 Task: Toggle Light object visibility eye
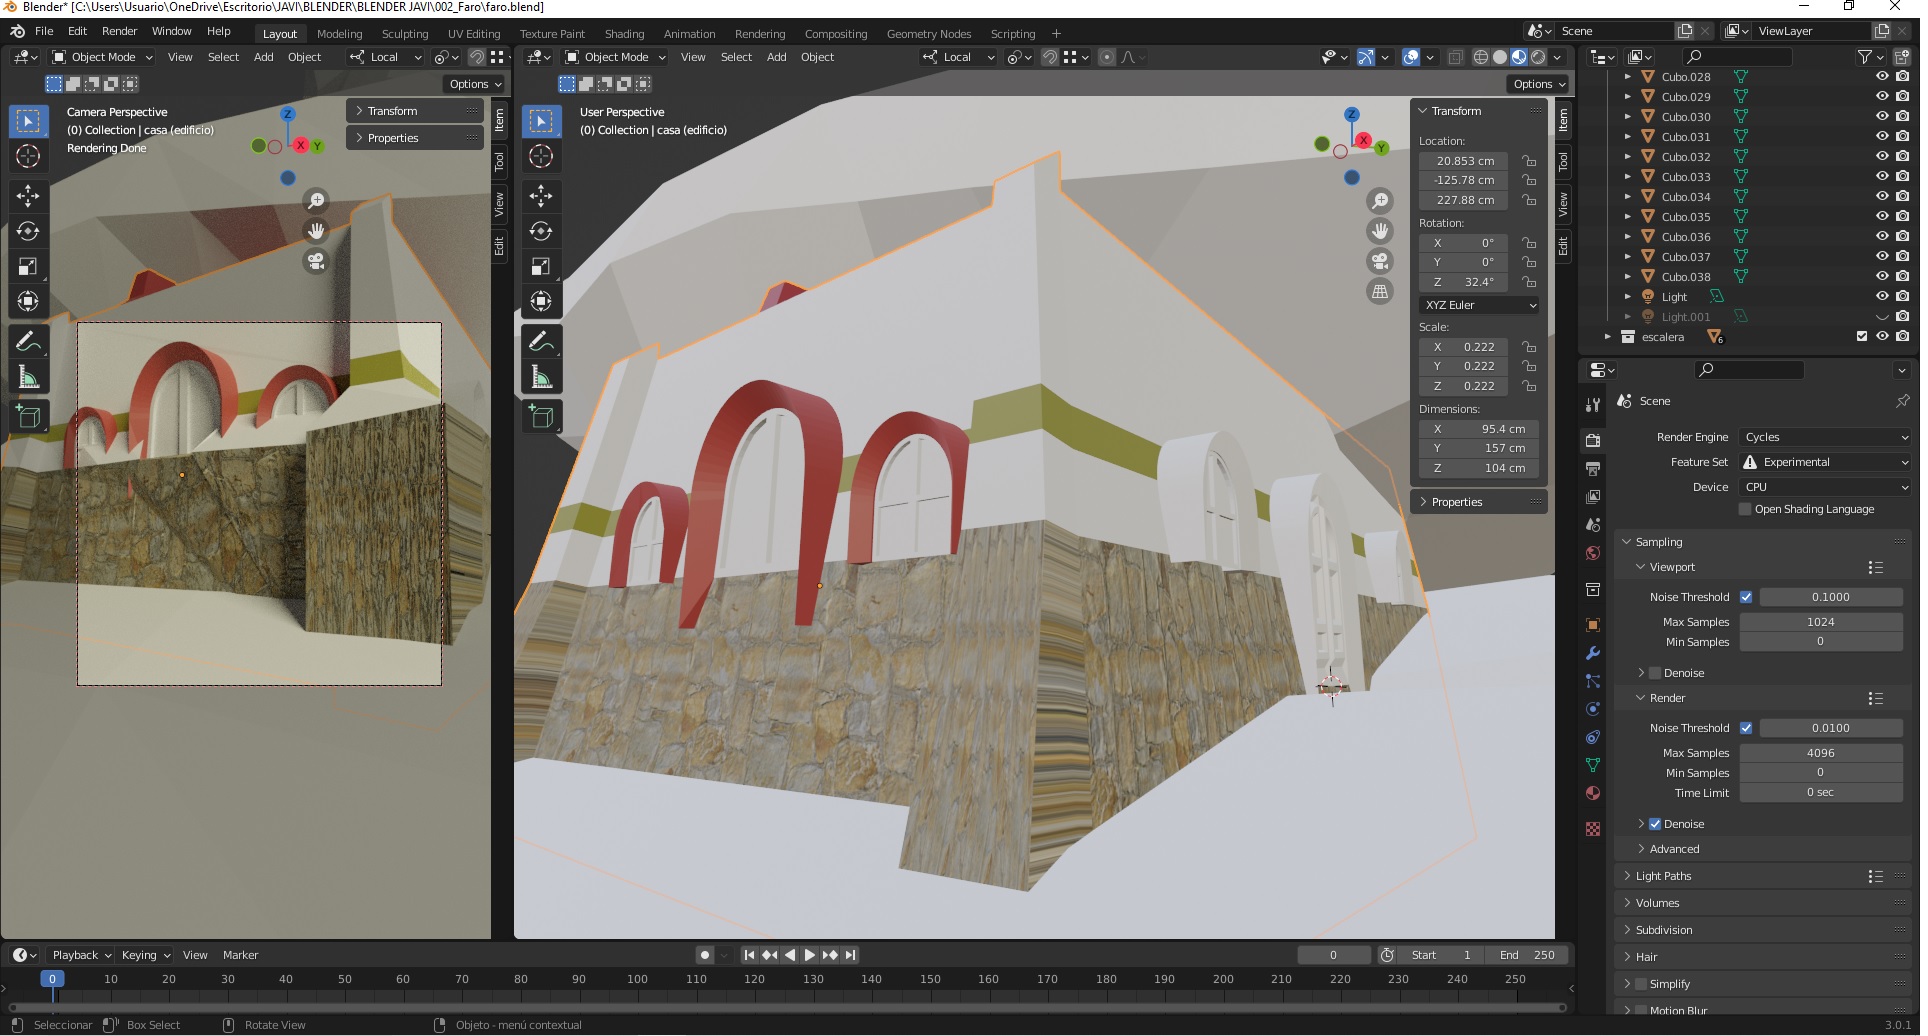[x=1882, y=296]
